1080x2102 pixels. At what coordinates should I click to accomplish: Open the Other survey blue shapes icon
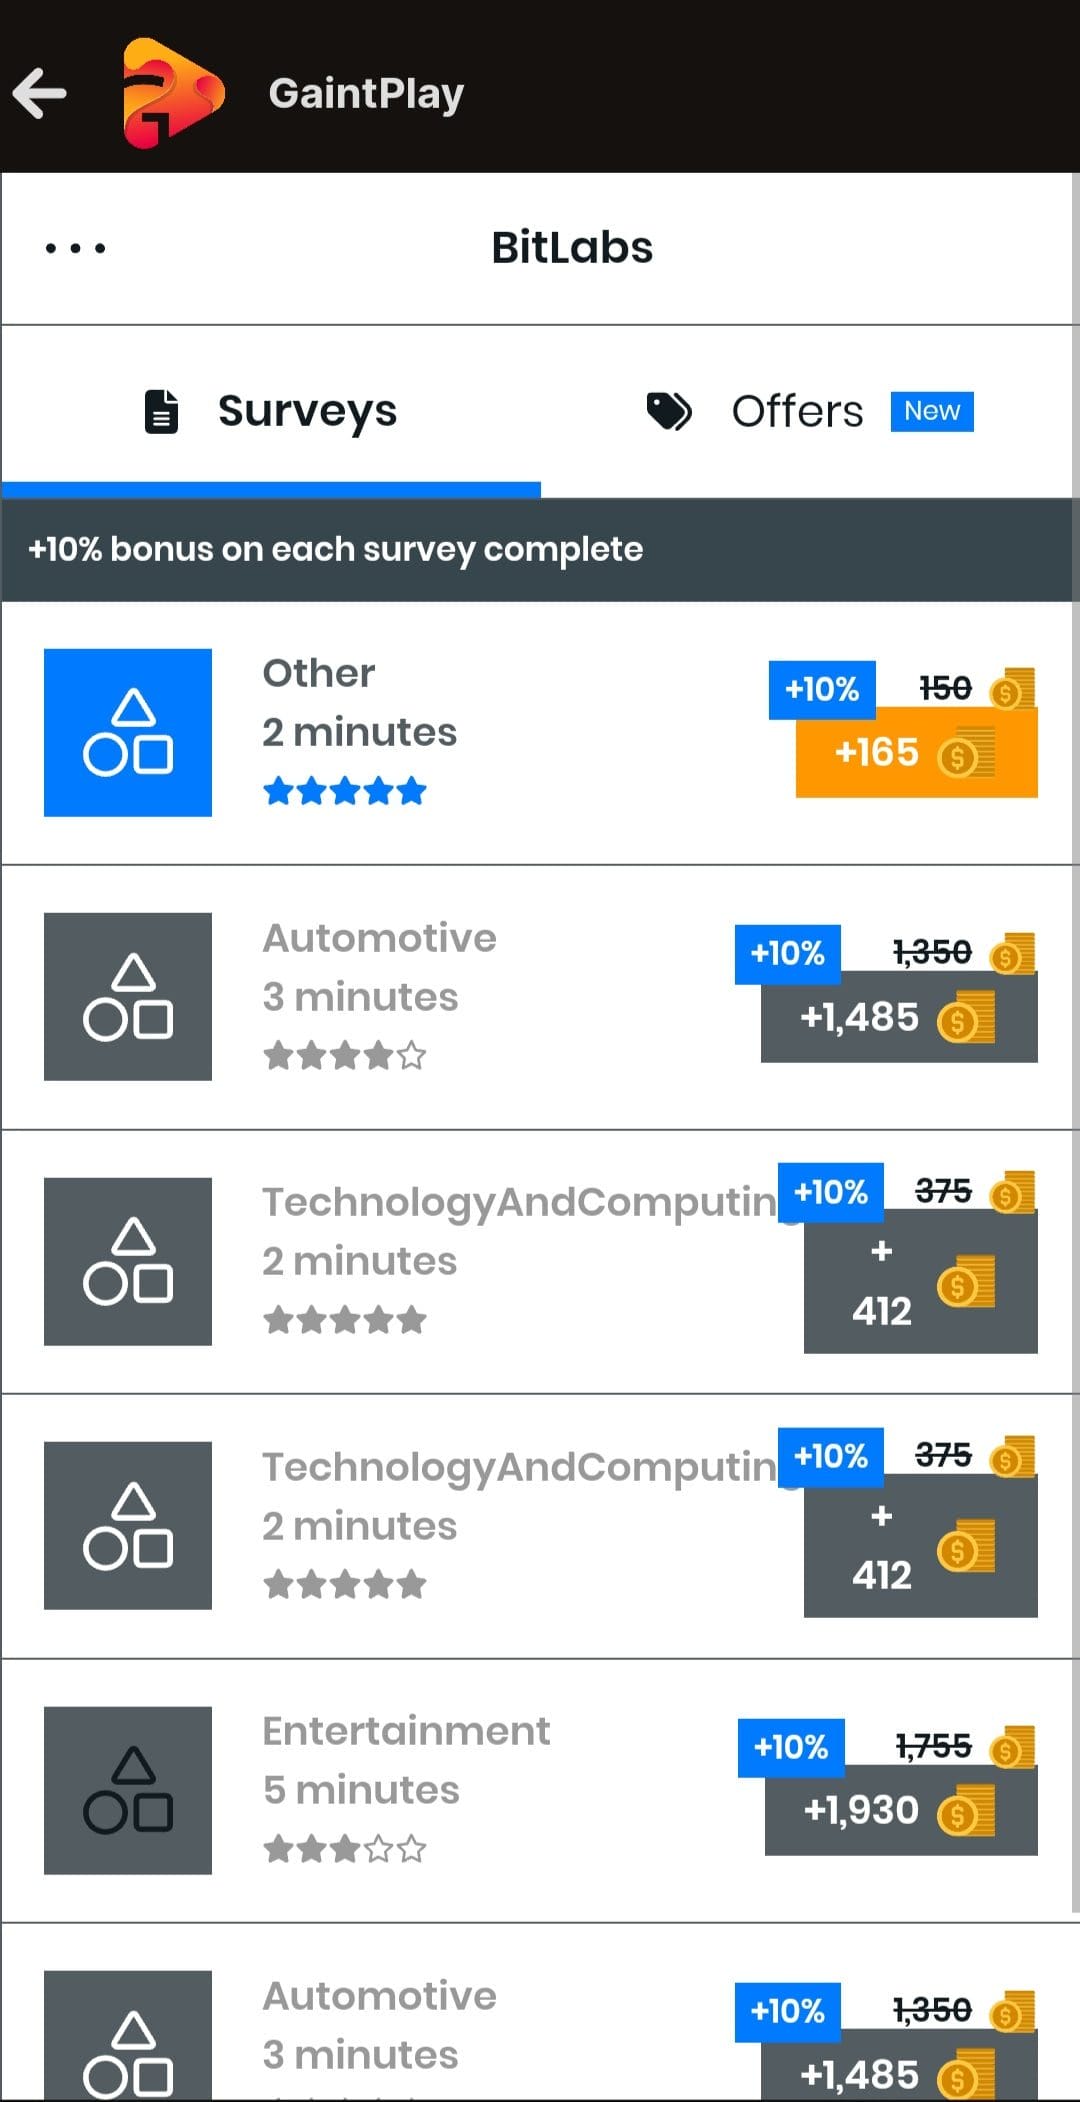pyautogui.click(x=128, y=733)
